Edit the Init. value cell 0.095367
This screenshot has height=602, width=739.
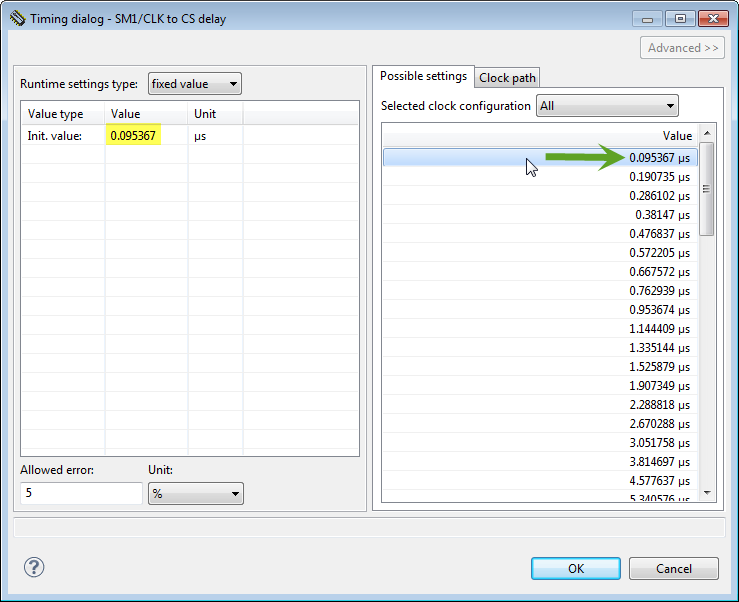pyautogui.click(x=134, y=136)
